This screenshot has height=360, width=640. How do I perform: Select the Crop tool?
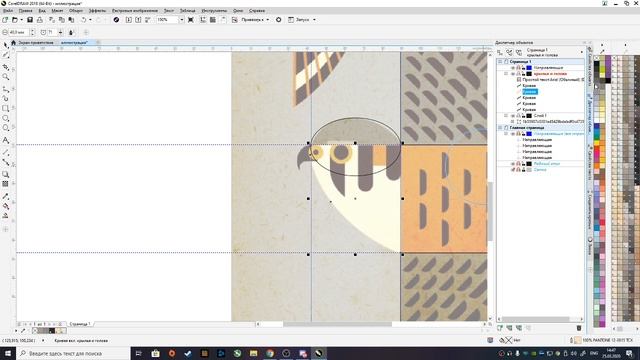tap(5, 67)
